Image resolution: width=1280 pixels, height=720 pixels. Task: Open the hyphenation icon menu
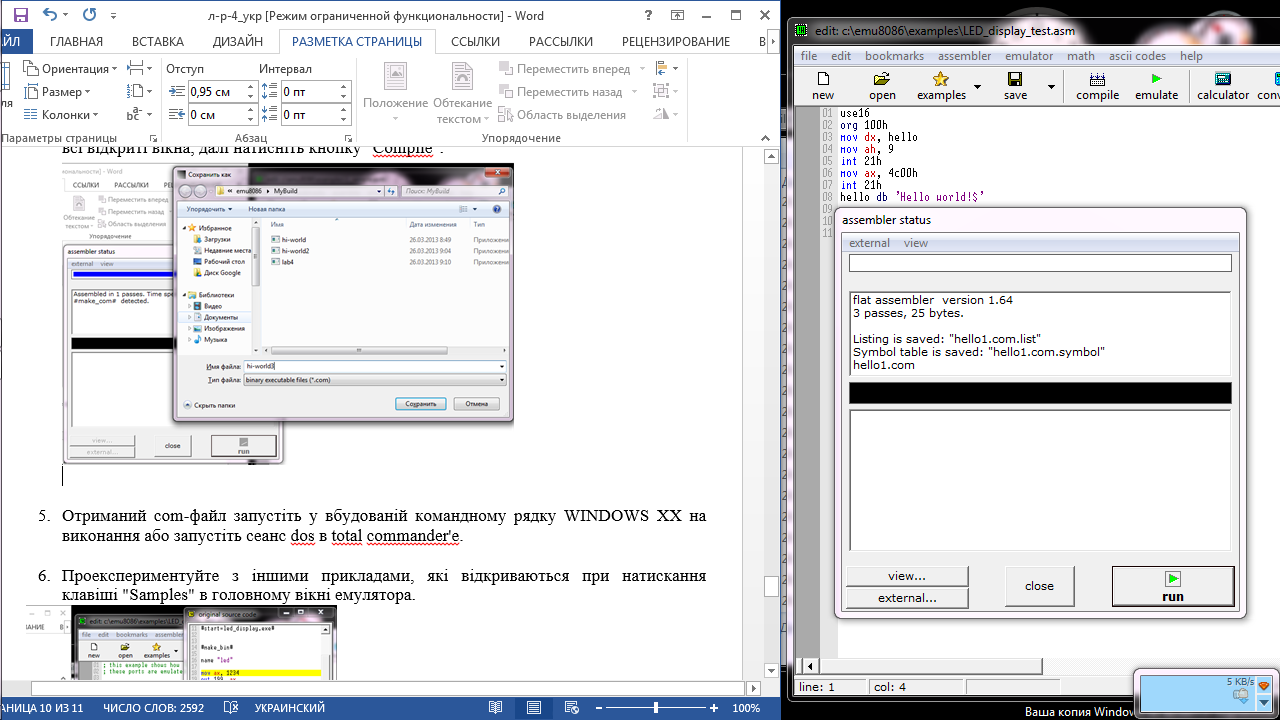(x=137, y=114)
